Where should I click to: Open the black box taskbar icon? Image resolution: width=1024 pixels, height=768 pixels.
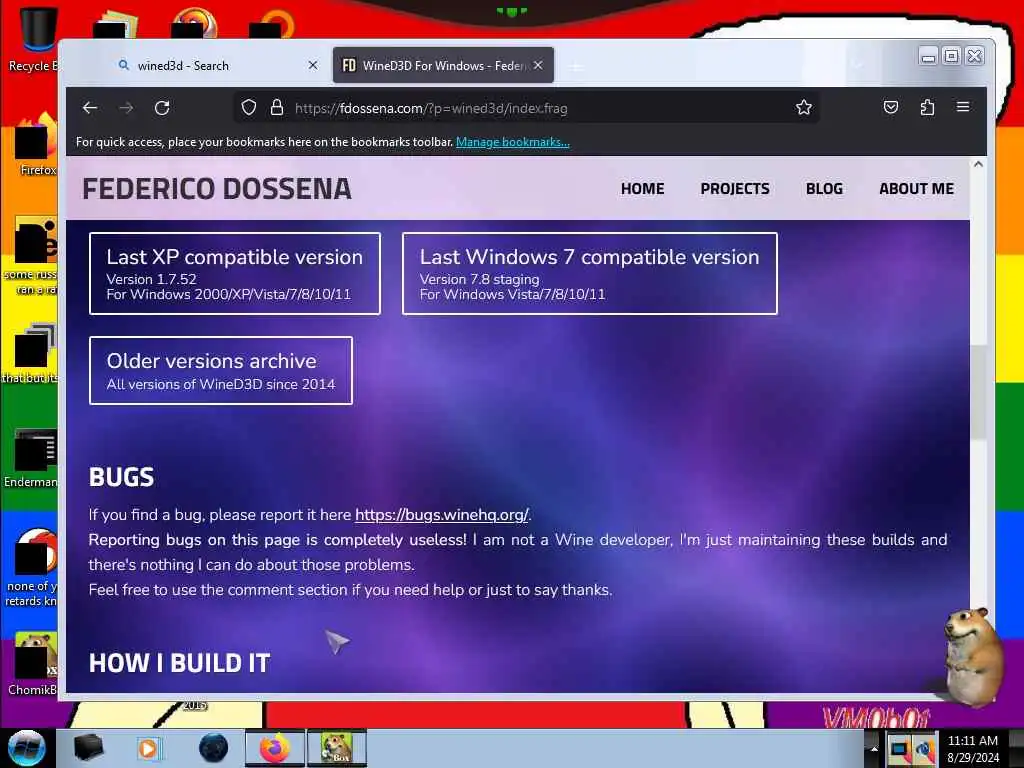pos(88,748)
